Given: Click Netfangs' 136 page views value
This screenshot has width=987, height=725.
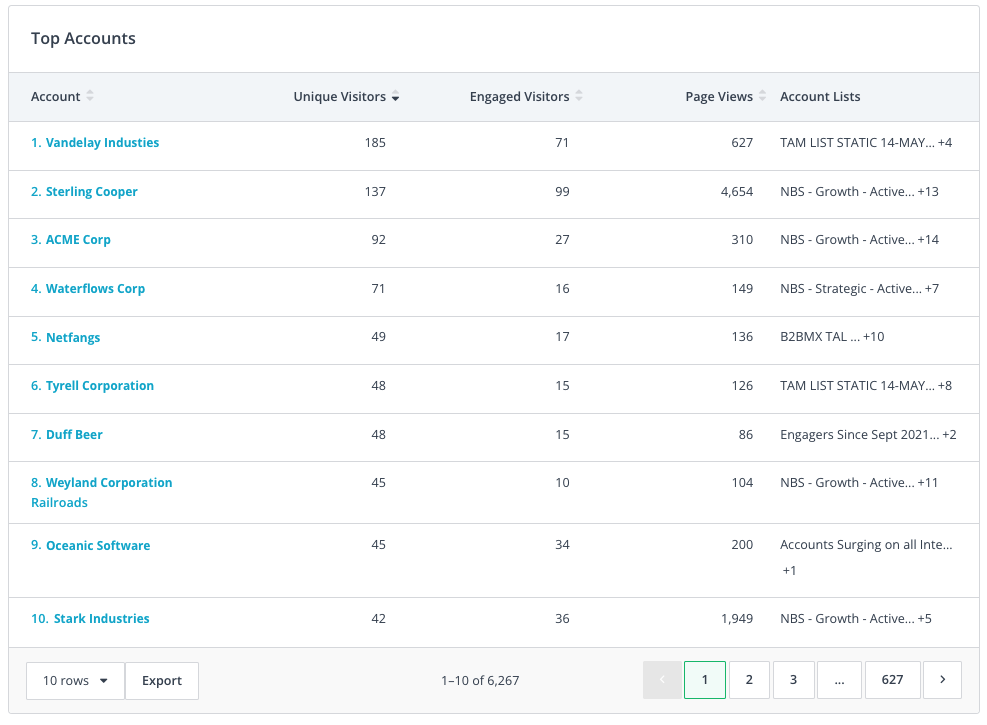Looking at the screenshot, I should pos(742,337).
